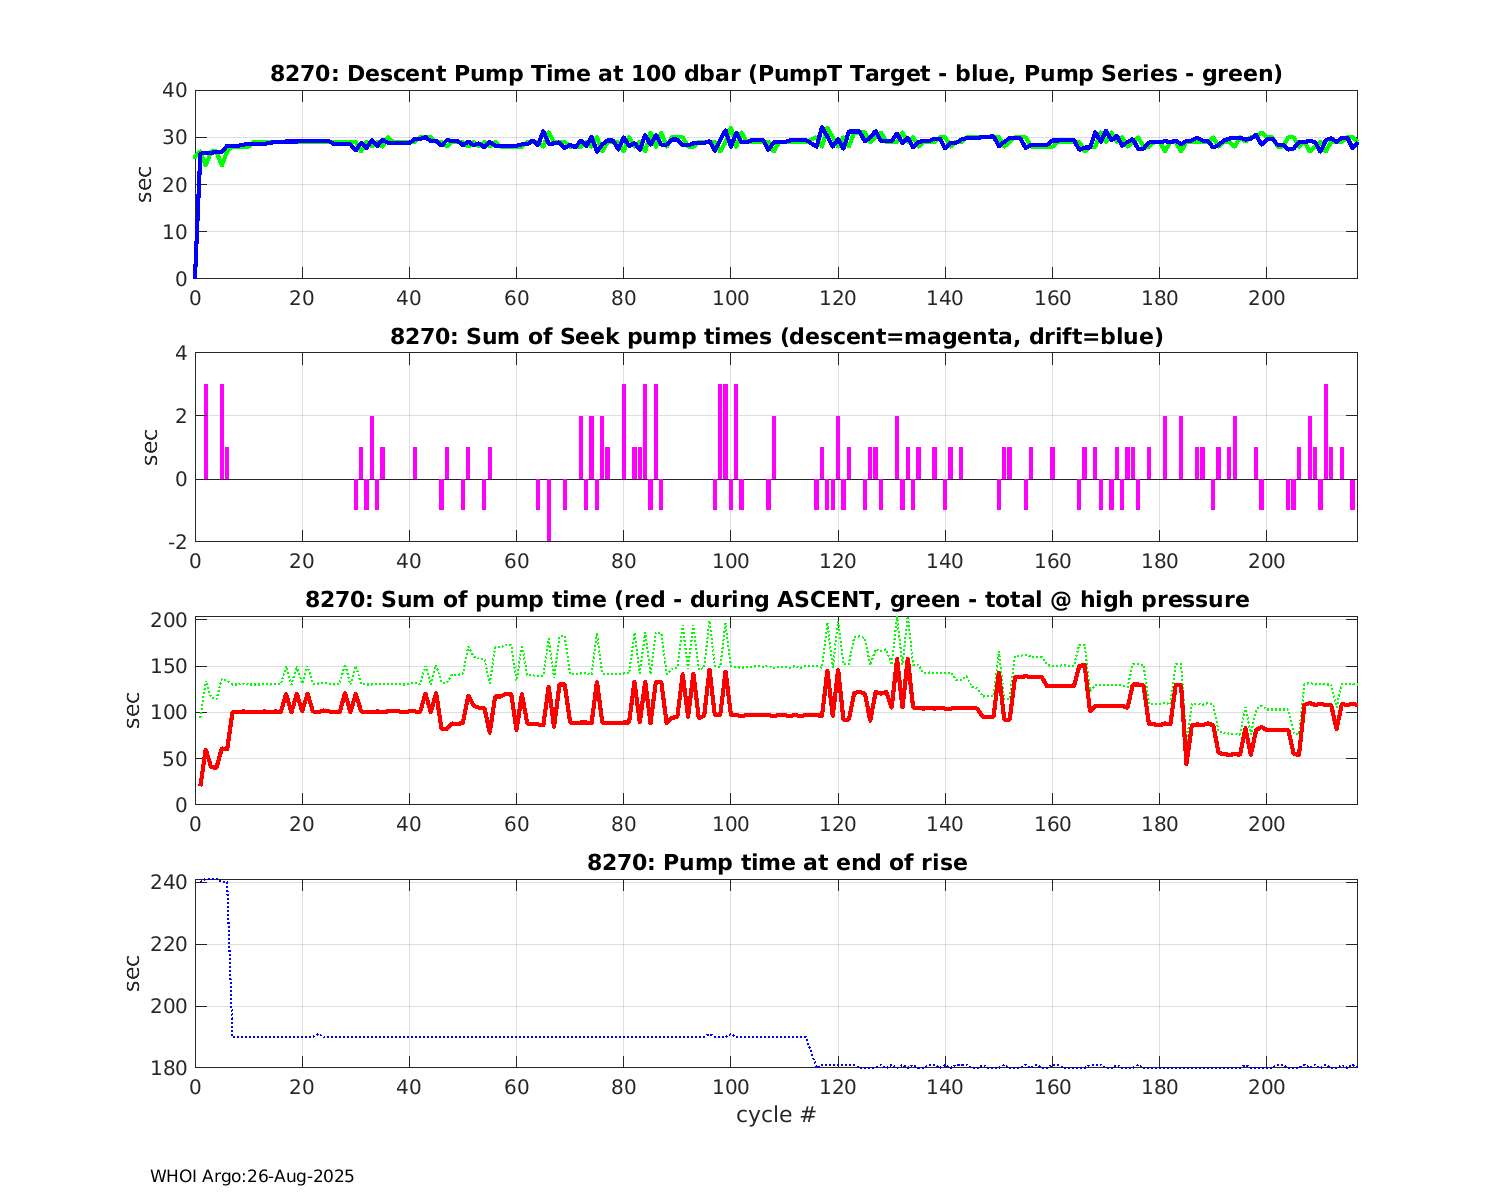
Task: Click the "40" y-axis tick on the top chart
Action: tap(175, 90)
